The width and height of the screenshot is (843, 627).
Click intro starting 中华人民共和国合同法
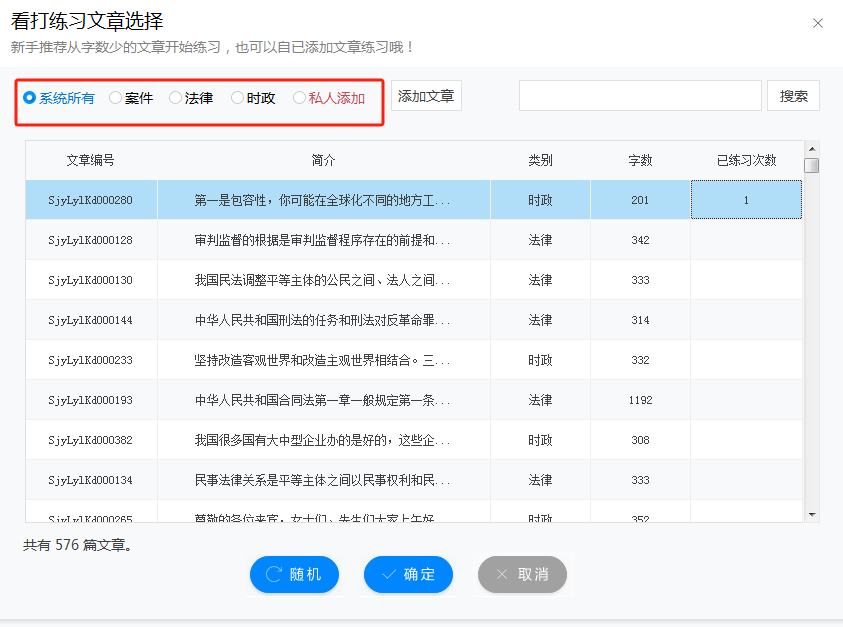pyautogui.click(x=323, y=400)
